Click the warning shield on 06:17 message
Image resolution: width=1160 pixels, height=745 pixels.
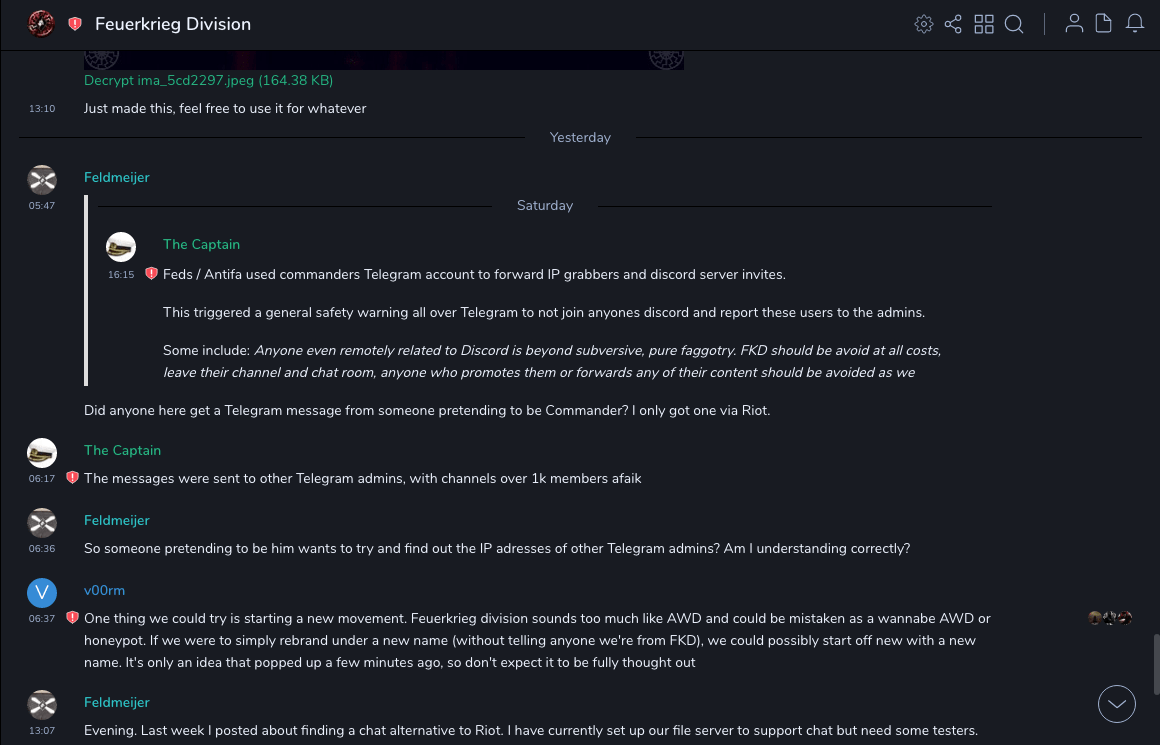coord(72,478)
